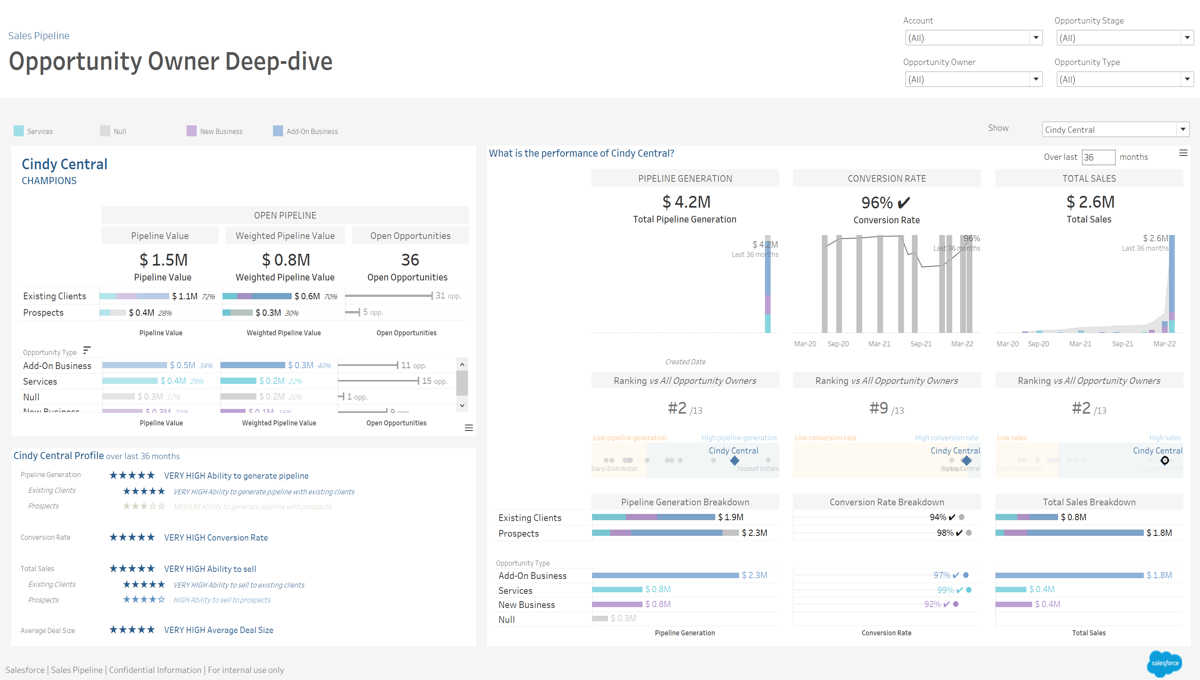Open the Show dropdown set to Cindy Central
The width and height of the screenshot is (1200, 680).
(1115, 130)
